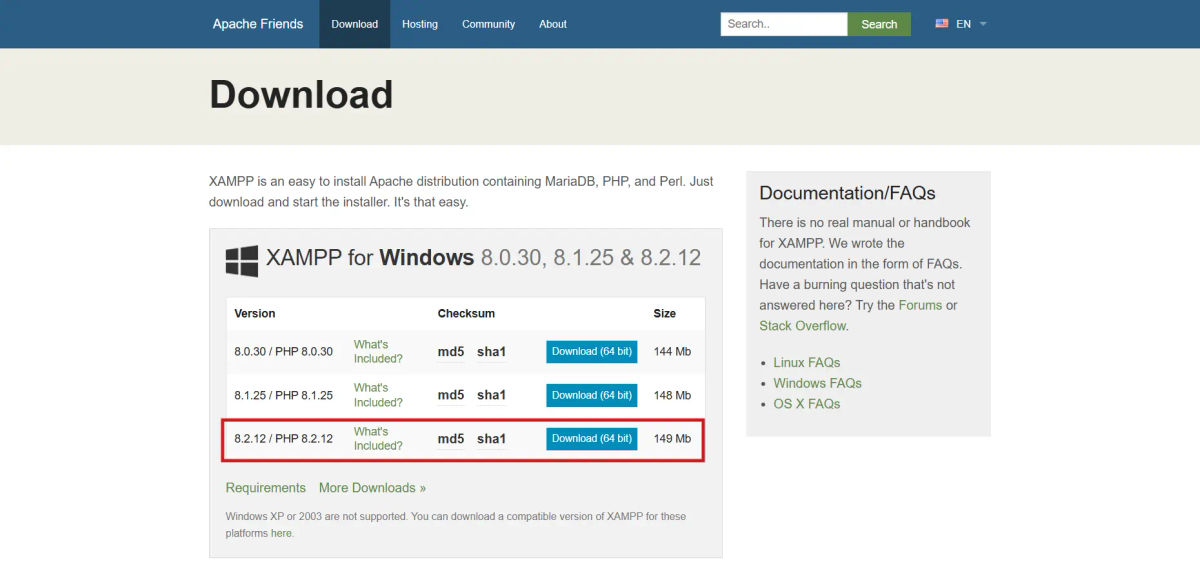Click the 'Checksum' column header

[x=466, y=314]
